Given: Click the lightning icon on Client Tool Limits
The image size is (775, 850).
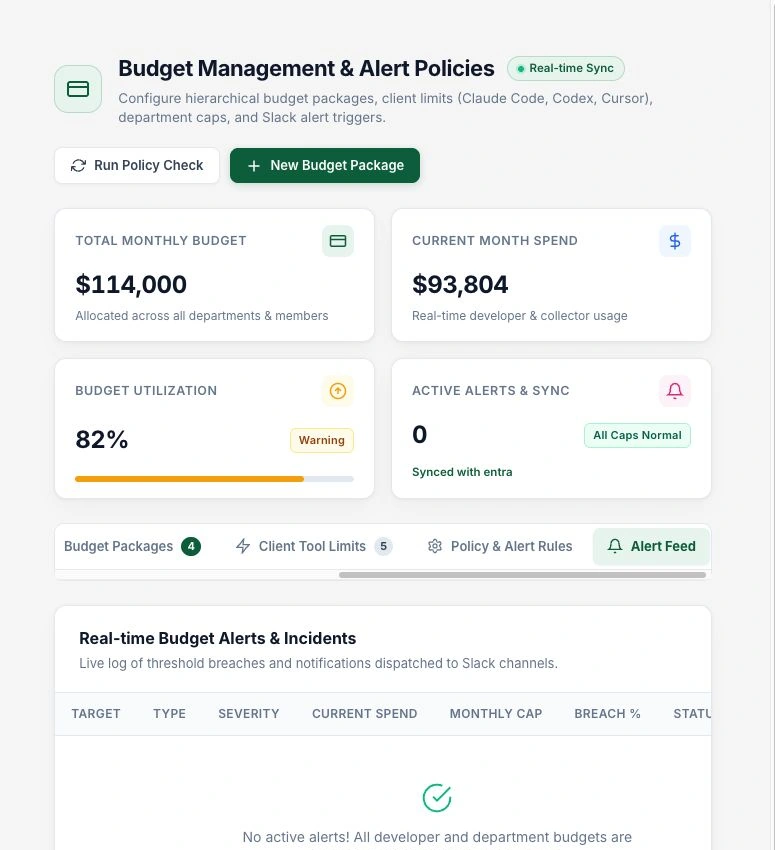Looking at the screenshot, I should coord(243,546).
